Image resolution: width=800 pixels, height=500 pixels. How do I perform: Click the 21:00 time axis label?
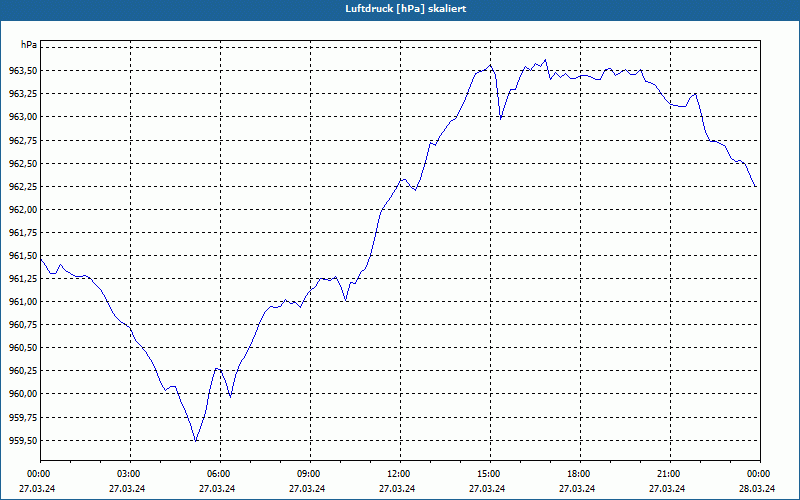pyautogui.click(x=670, y=474)
